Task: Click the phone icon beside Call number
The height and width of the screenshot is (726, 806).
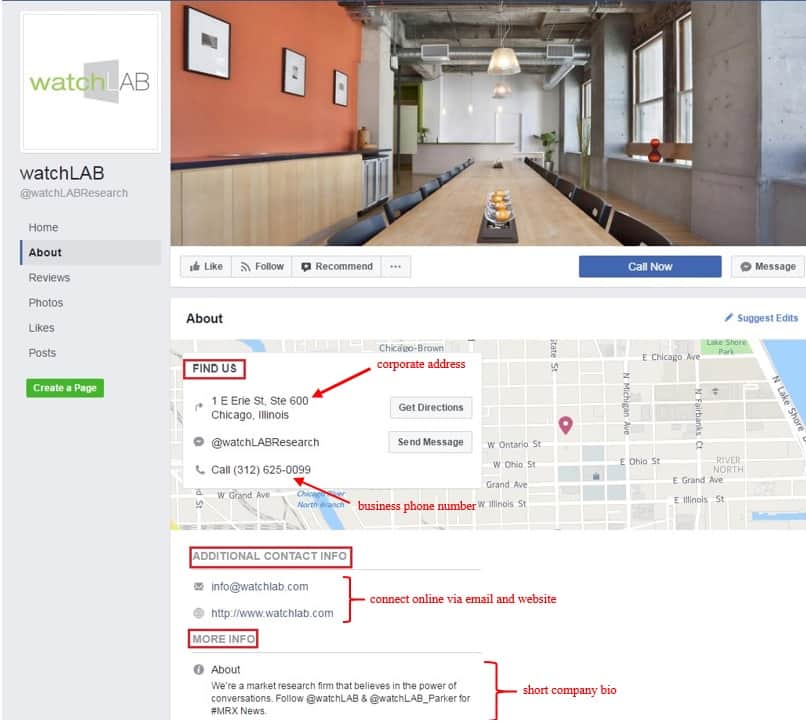Action: click(199, 469)
